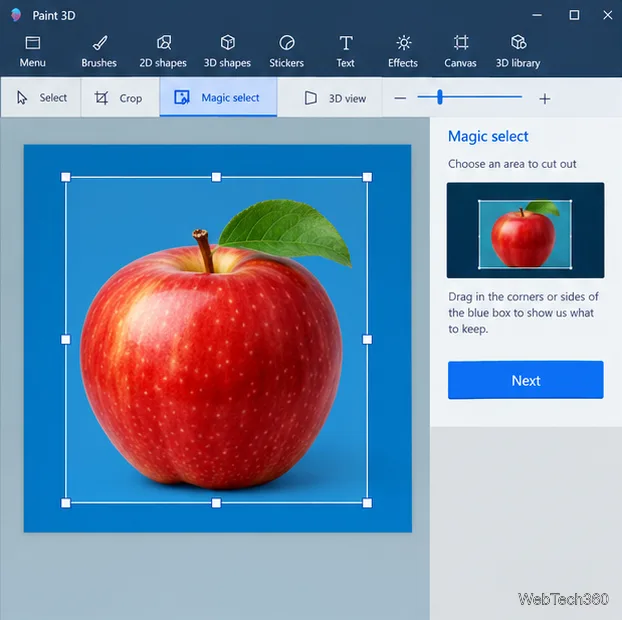Click the bottom-right selection handle
Image resolution: width=622 pixels, height=620 pixels.
[x=367, y=503]
